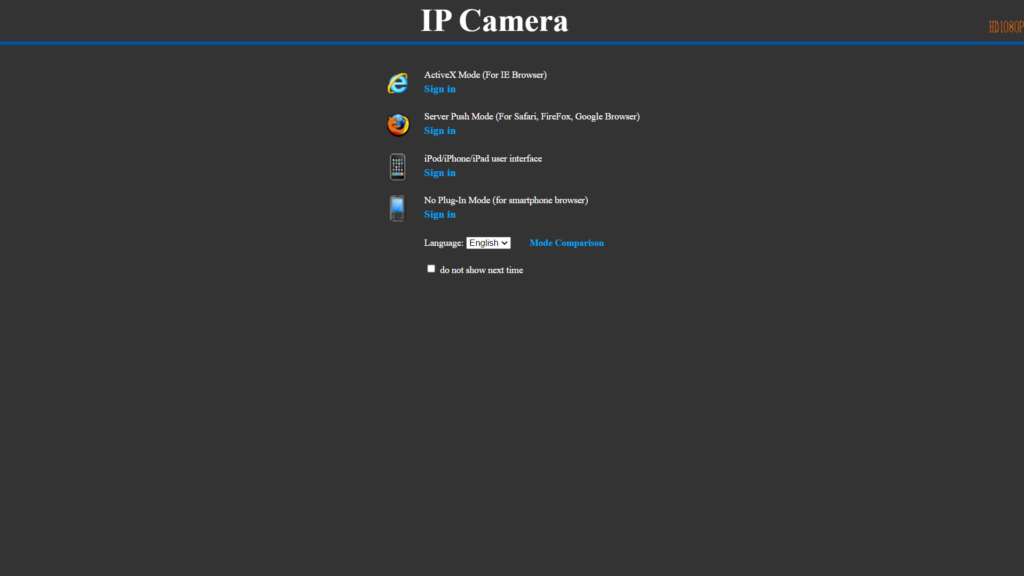Click the Internet Explorer icon for ActiveX Mode
1024x576 pixels.
398,83
